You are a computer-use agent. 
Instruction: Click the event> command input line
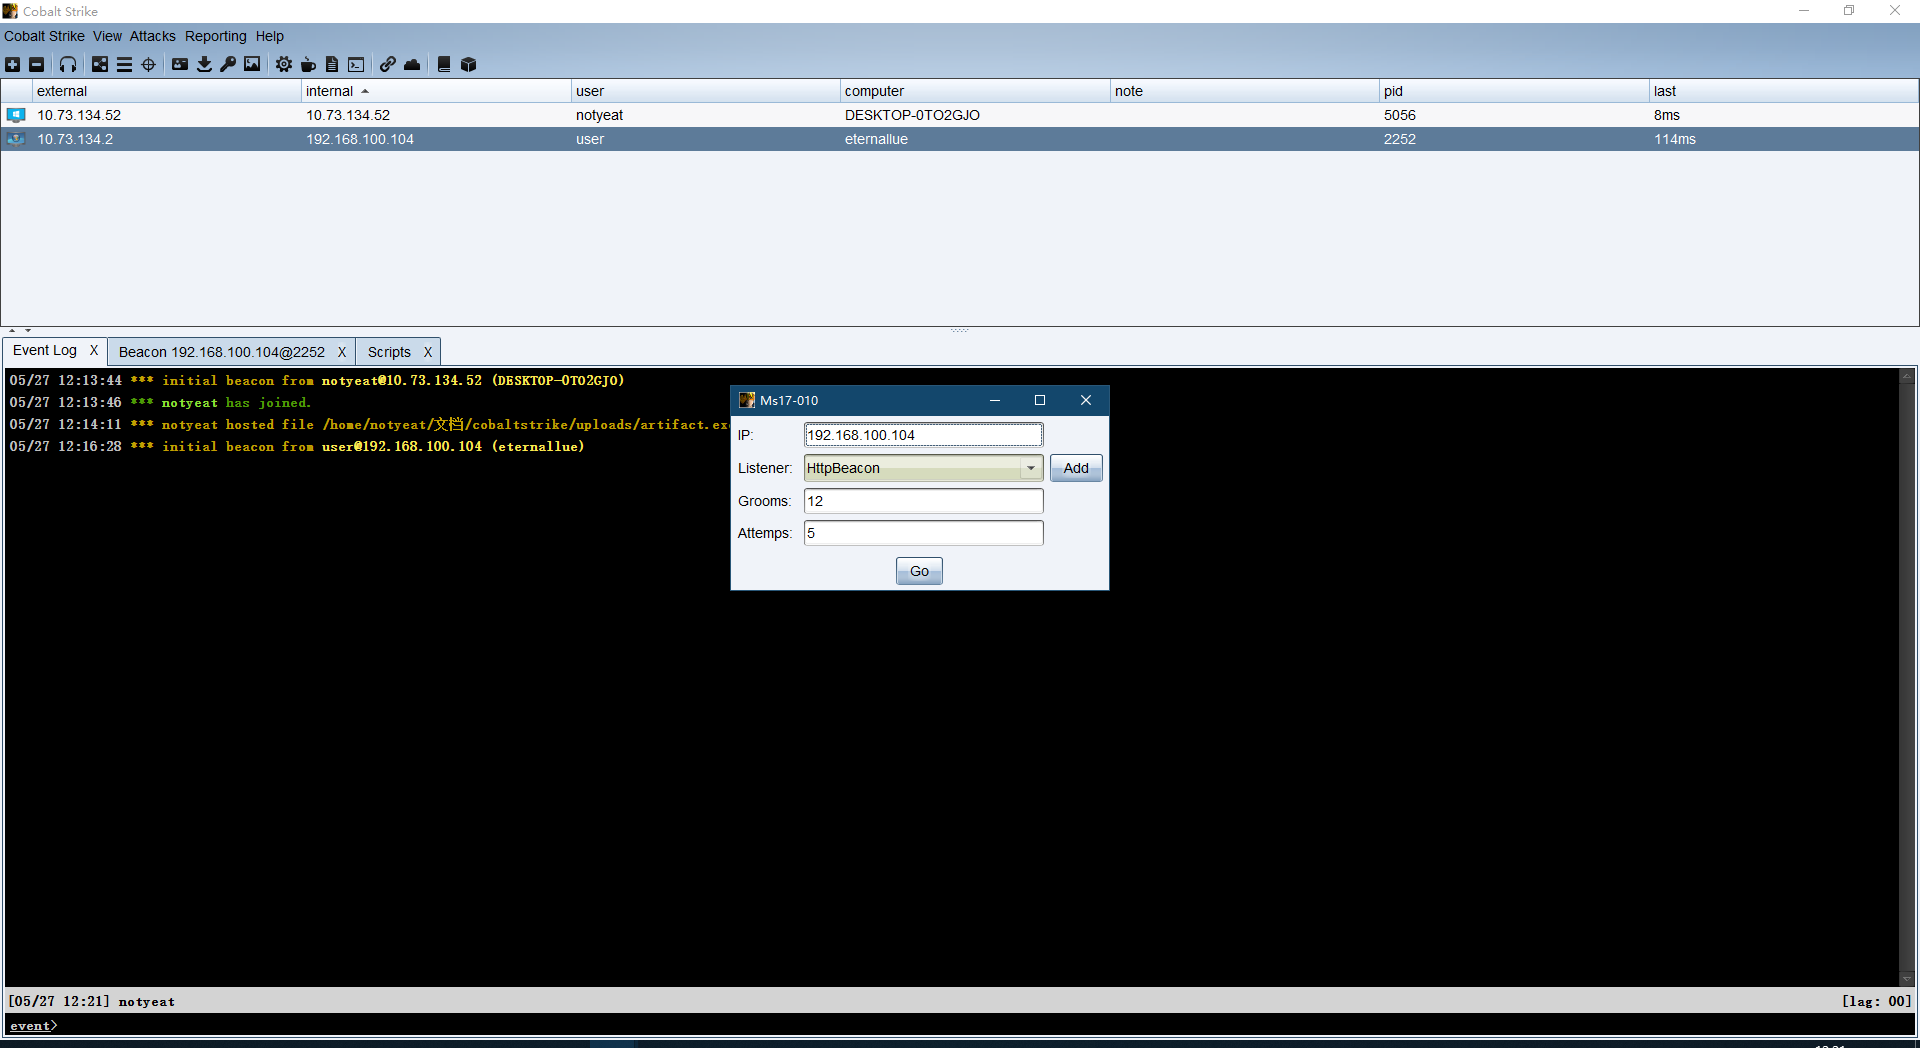(x=960, y=1025)
